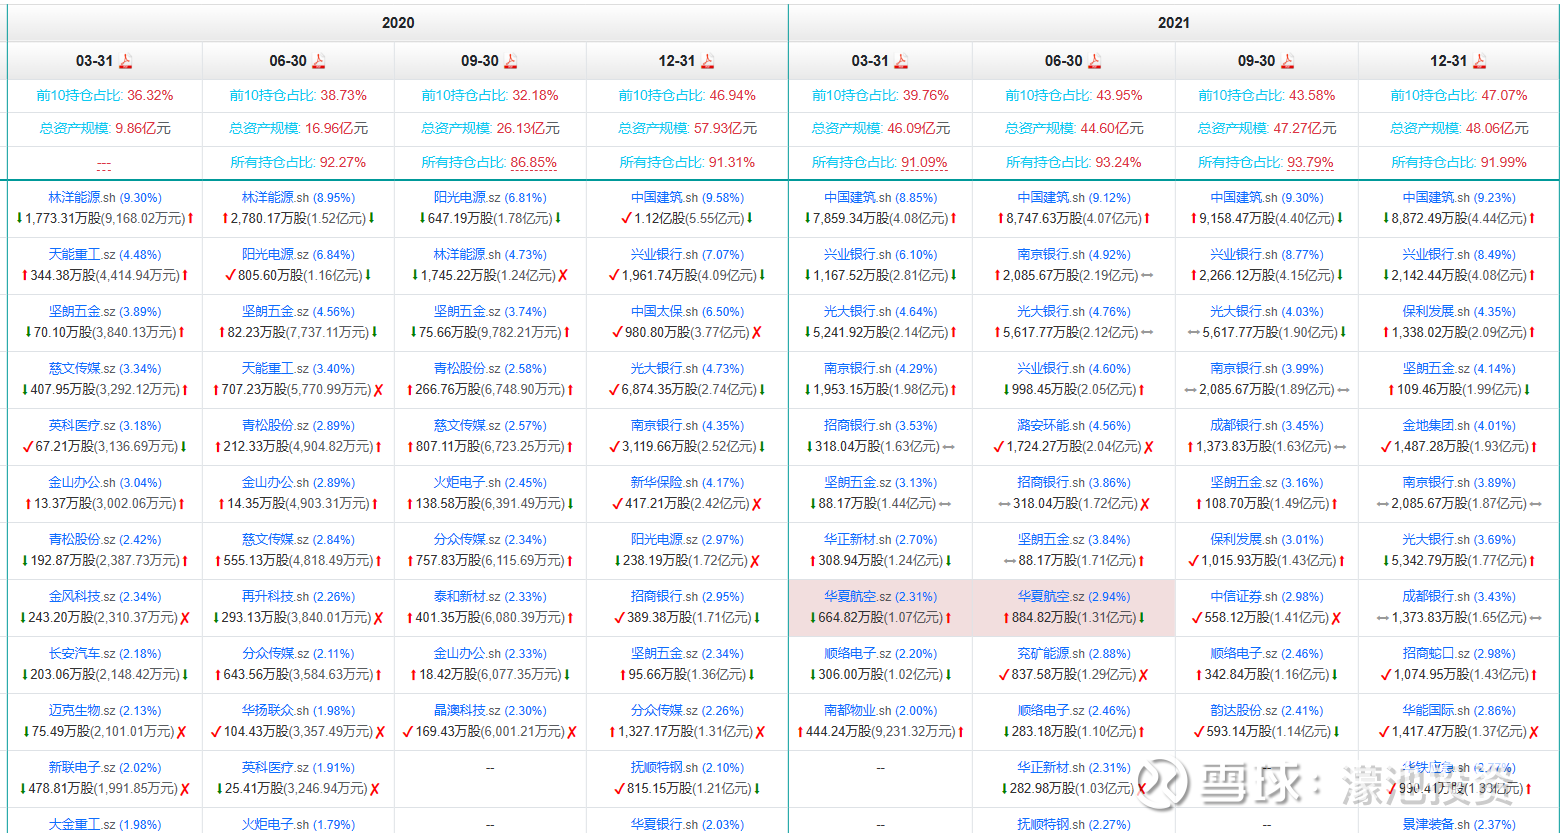The height and width of the screenshot is (833, 1560).
Task: Click the all-holdings ratio 93.79%
Action: [x=1310, y=163]
